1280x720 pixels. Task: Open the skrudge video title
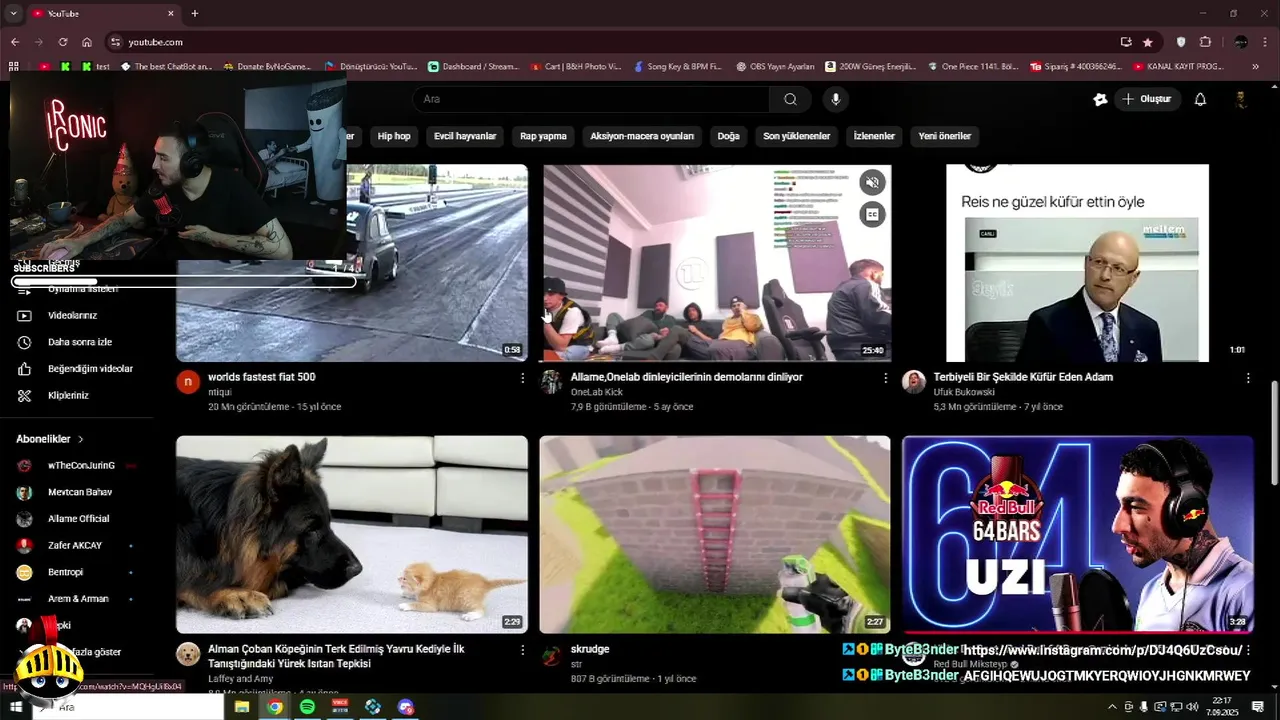point(590,649)
